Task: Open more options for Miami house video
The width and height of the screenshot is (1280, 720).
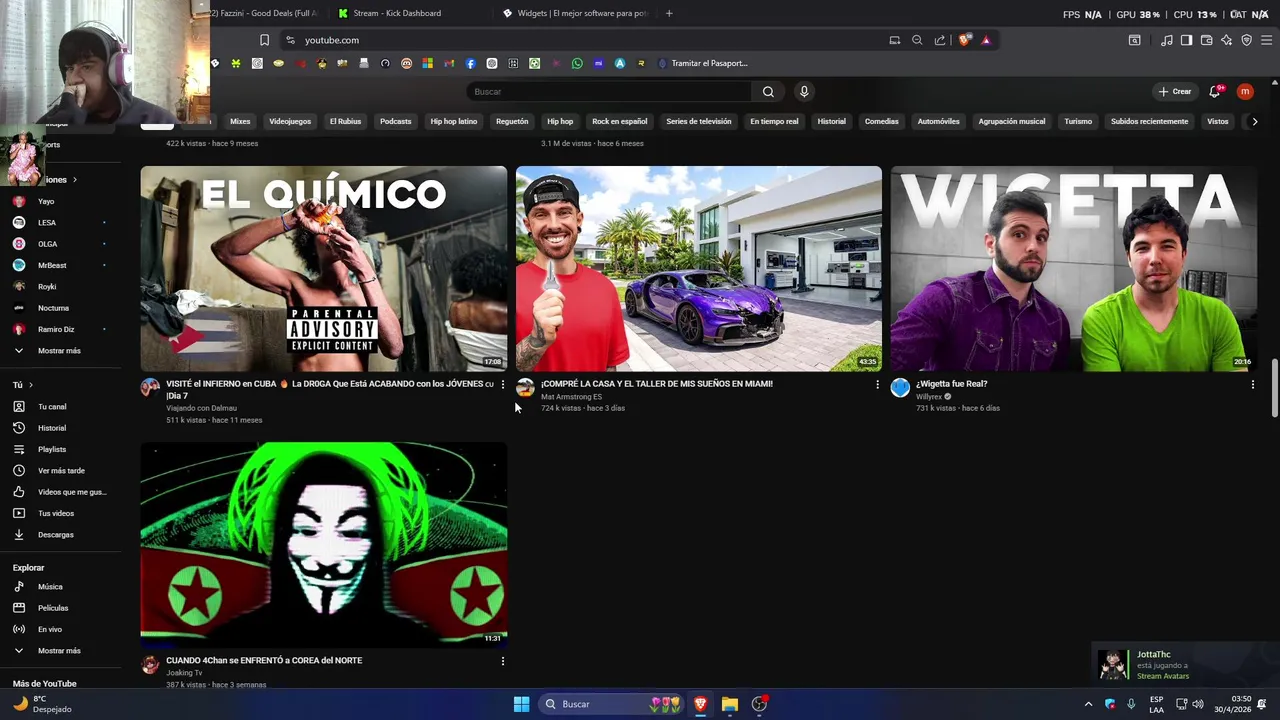Action: 877,384
